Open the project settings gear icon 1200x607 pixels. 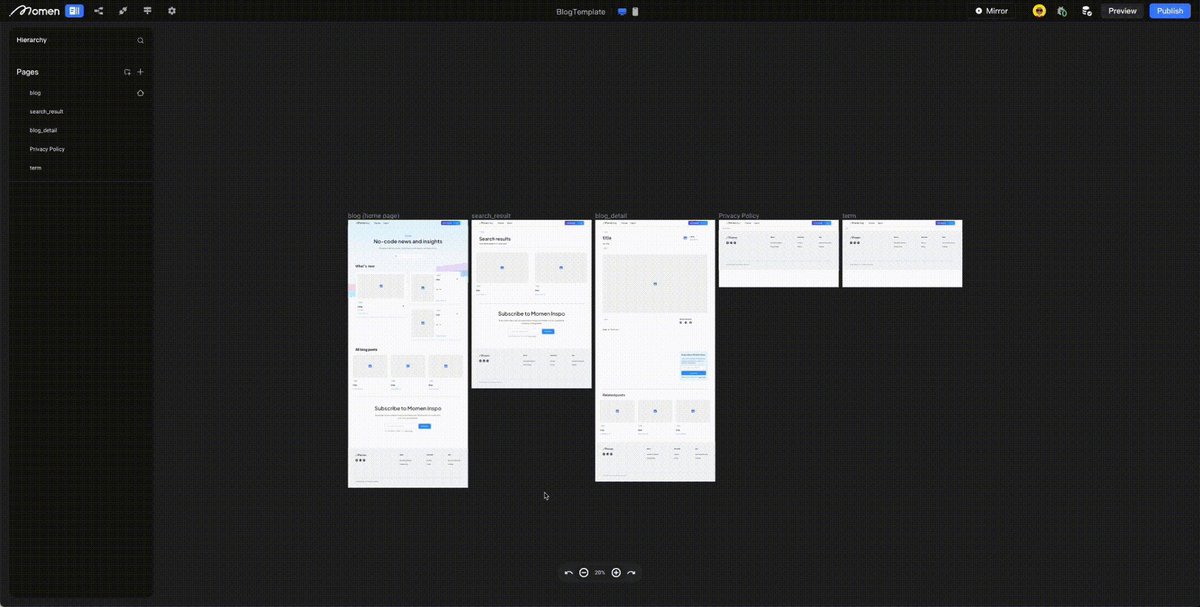171,10
